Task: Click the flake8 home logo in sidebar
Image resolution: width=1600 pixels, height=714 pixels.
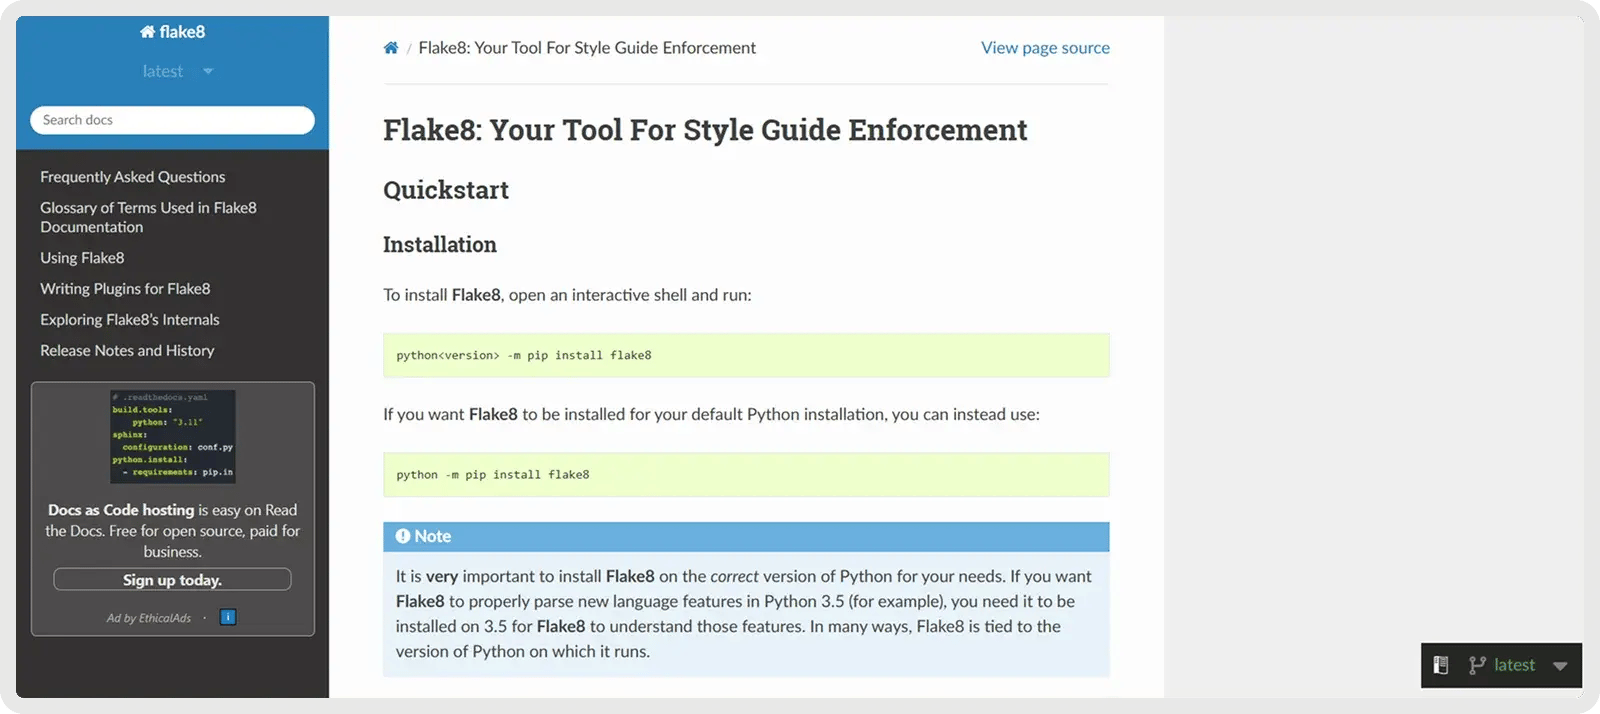Action: coord(172,32)
